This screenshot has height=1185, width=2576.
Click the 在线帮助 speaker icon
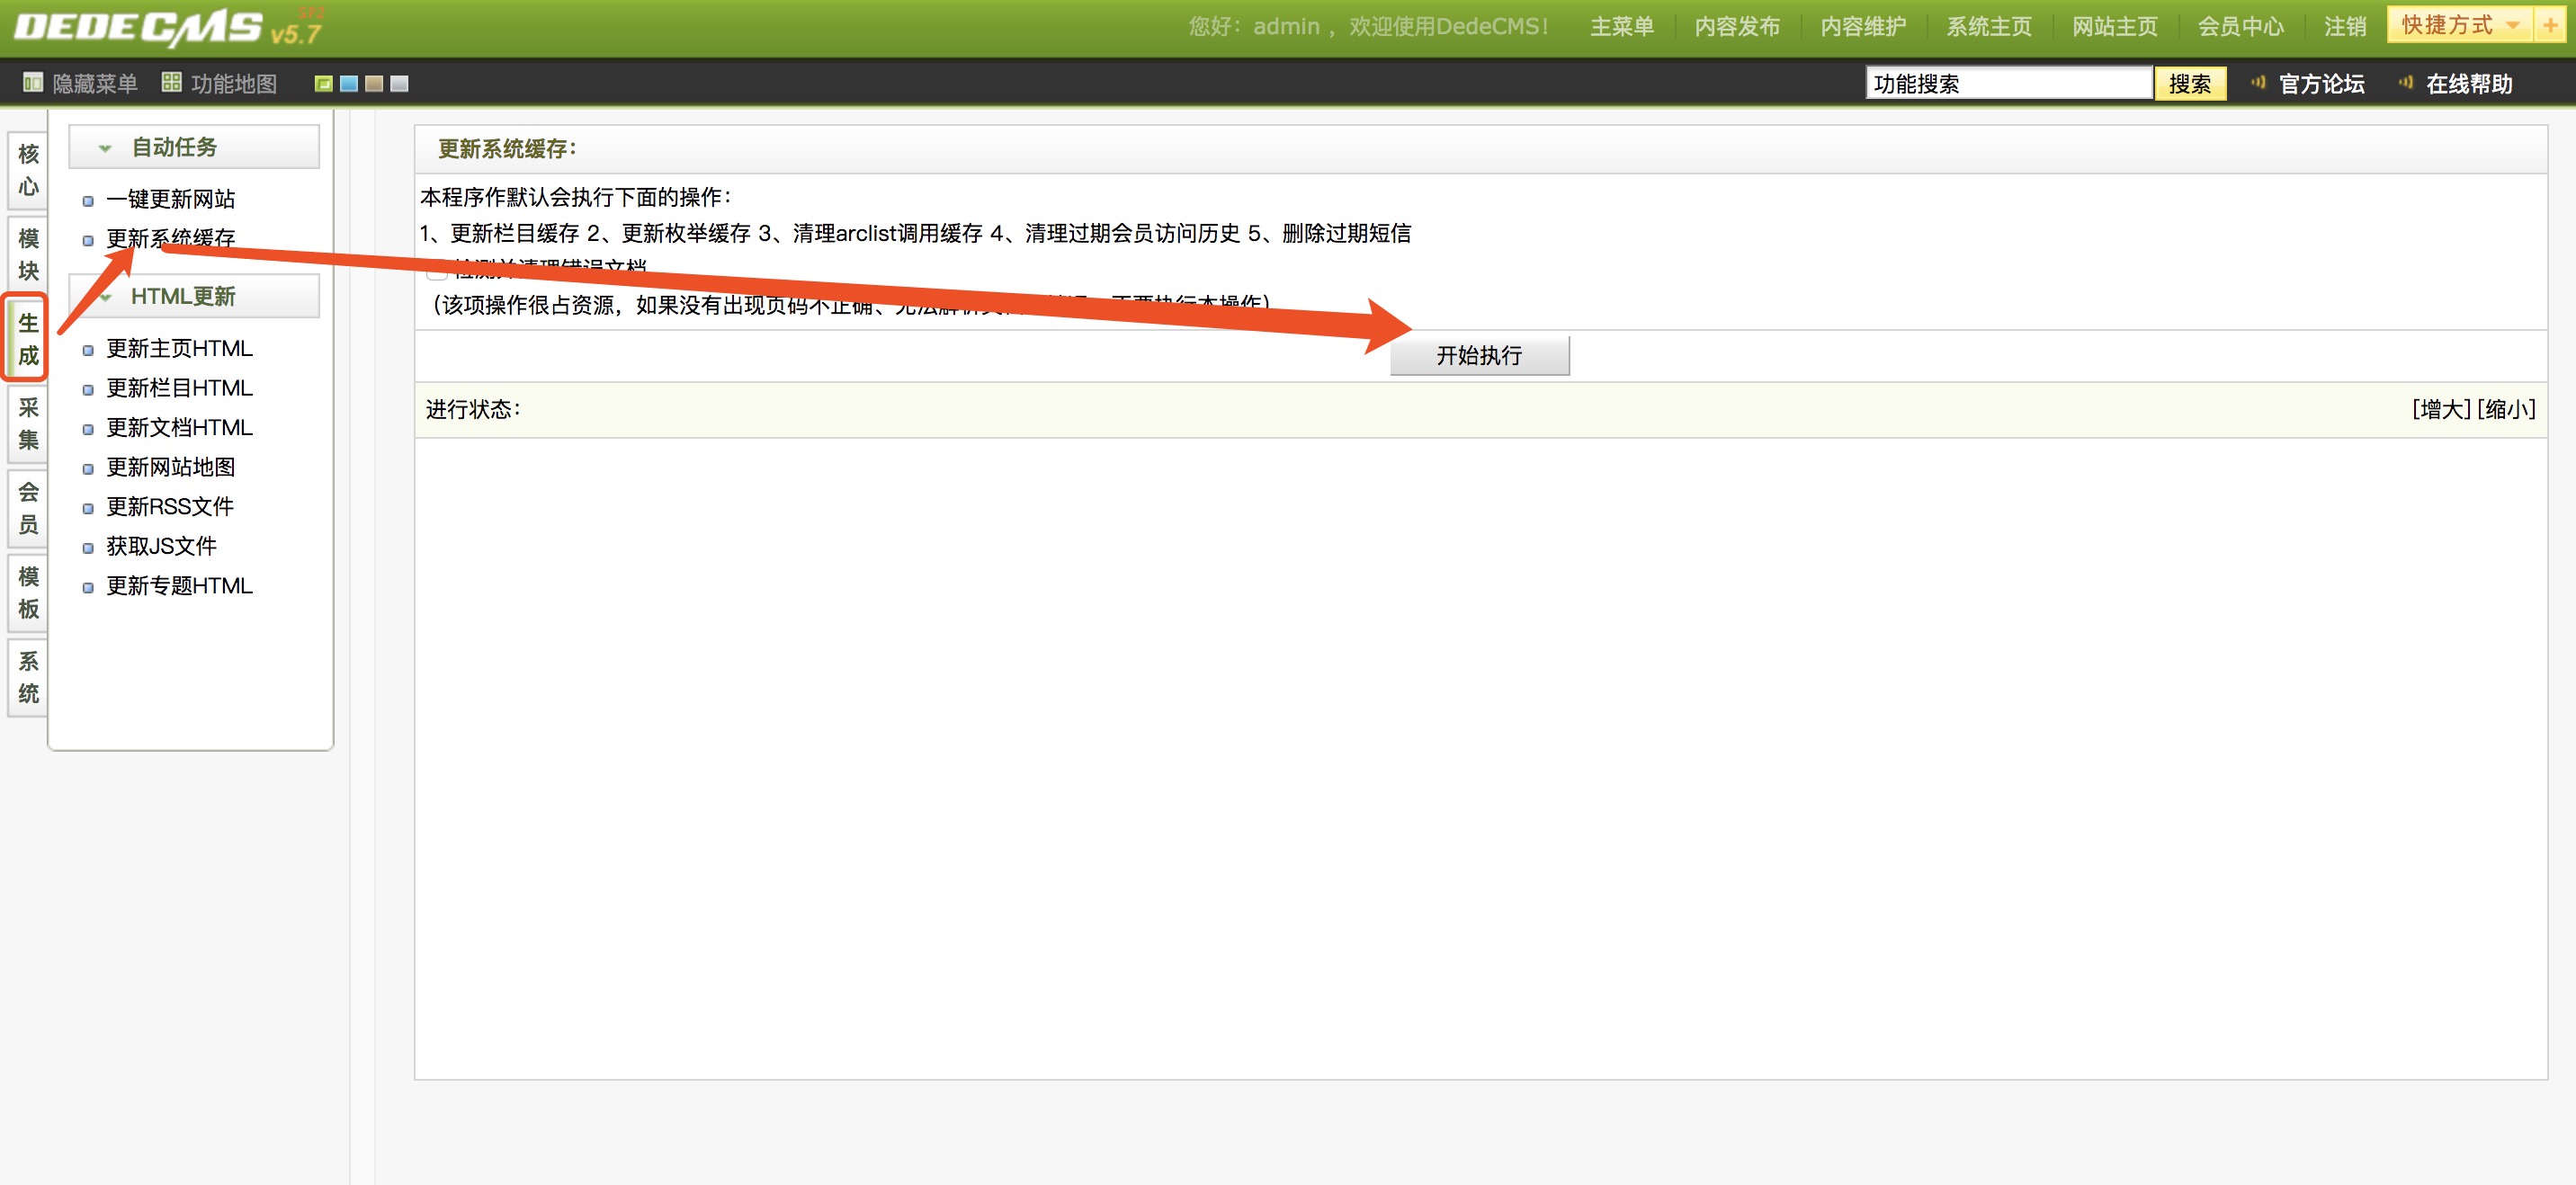pos(2405,83)
